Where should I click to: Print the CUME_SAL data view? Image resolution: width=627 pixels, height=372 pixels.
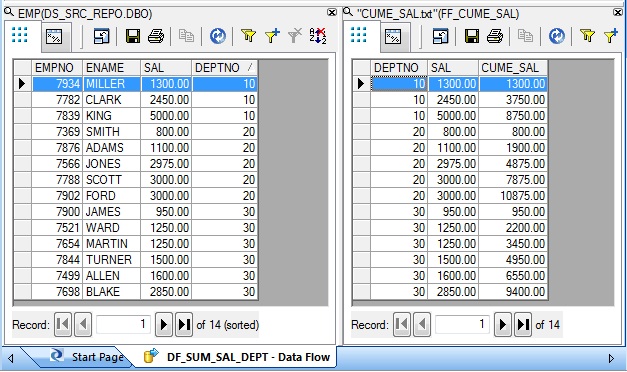coord(495,36)
